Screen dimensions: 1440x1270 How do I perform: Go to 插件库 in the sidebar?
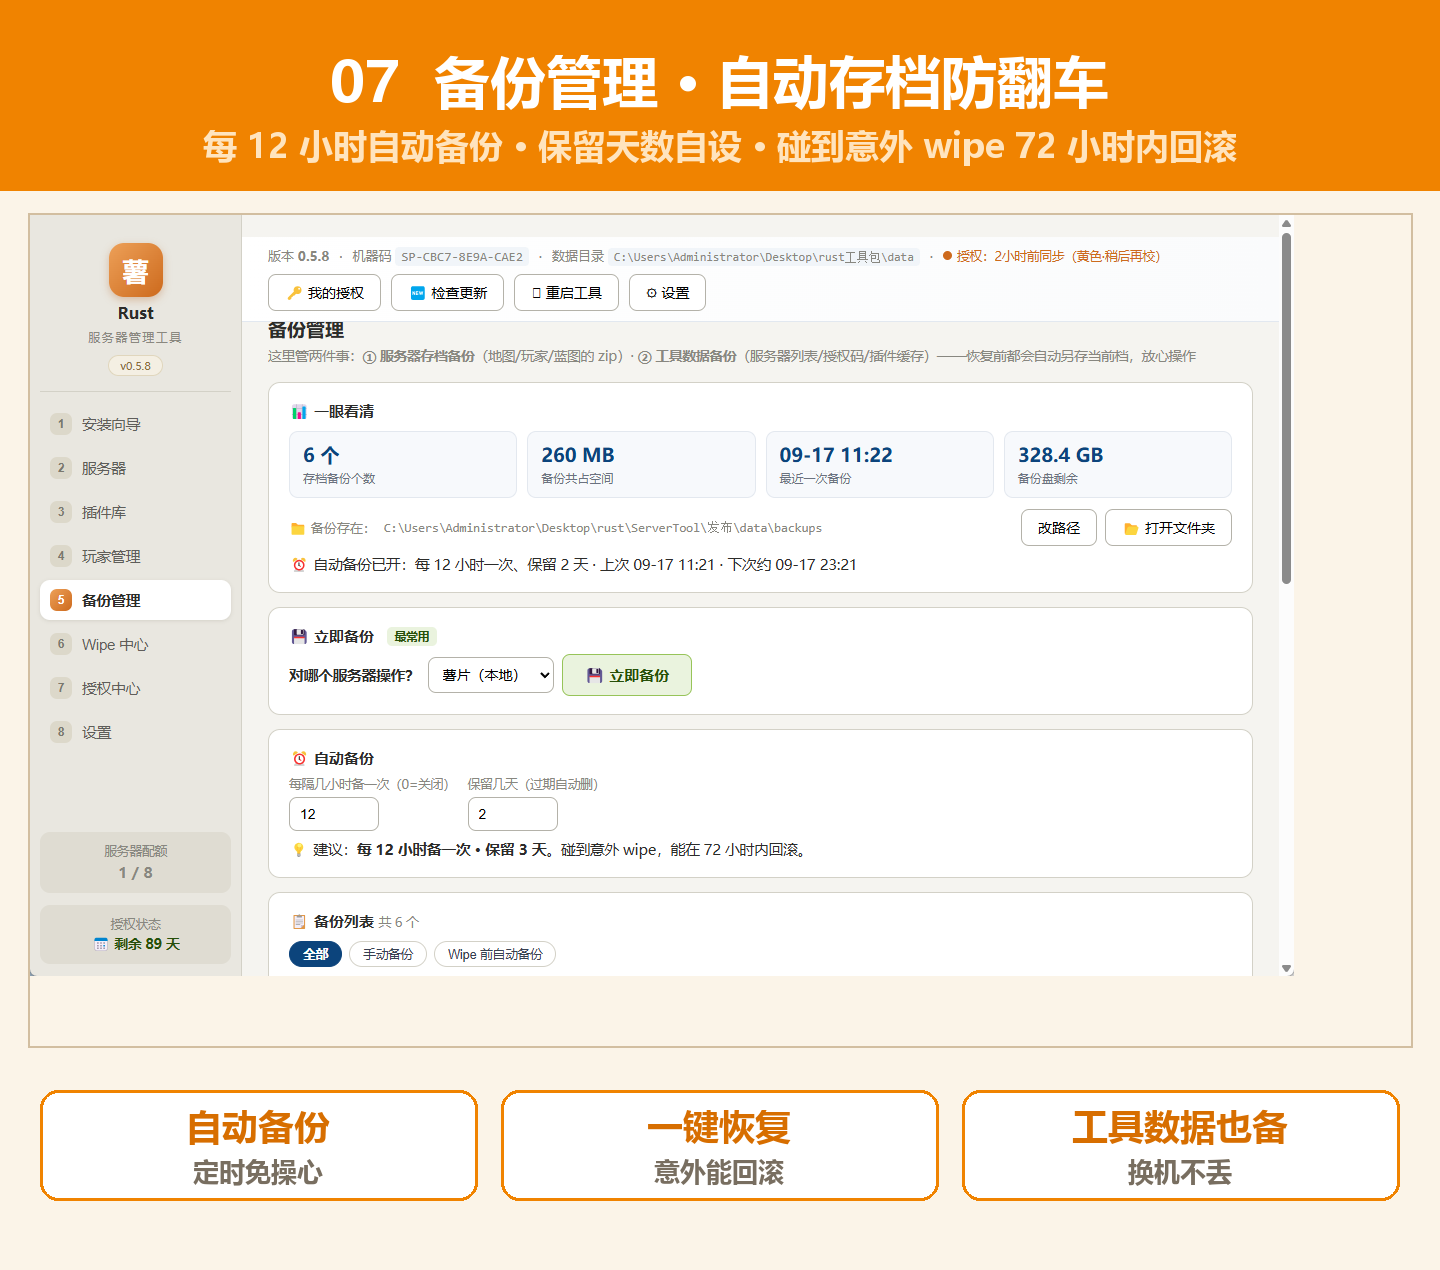pos(135,512)
